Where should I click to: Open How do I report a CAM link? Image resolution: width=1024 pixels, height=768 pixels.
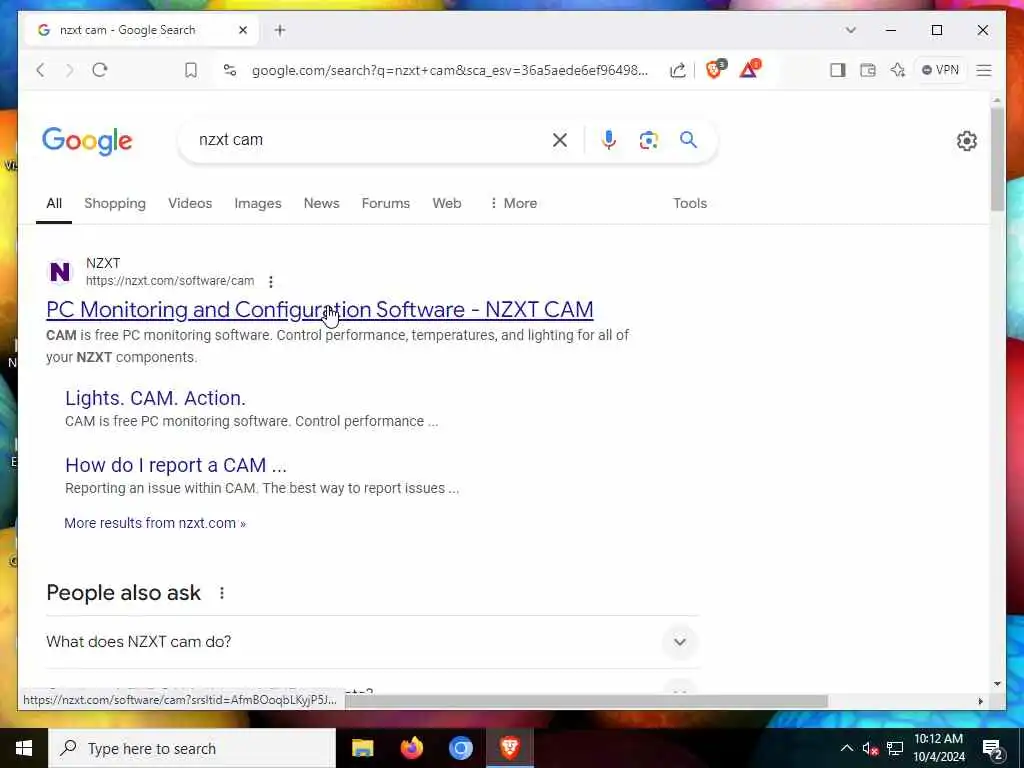(x=176, y=465)
